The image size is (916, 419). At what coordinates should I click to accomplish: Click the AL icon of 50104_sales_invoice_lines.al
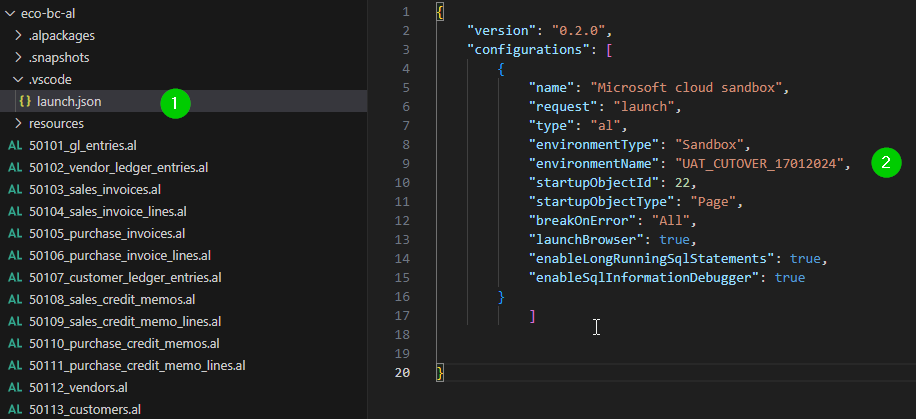click(x=15, y=212)
